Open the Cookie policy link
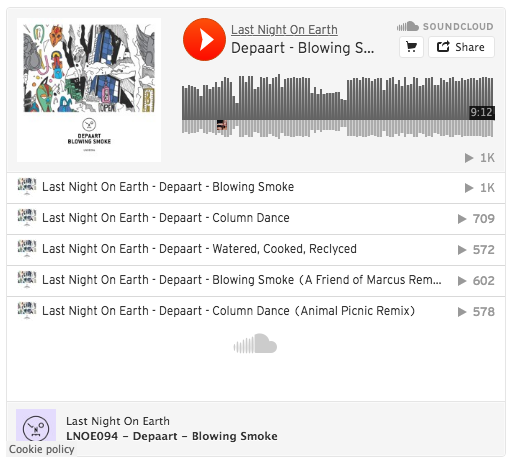The height and width of the screenshot is (467, 515). tap(41, 449)
